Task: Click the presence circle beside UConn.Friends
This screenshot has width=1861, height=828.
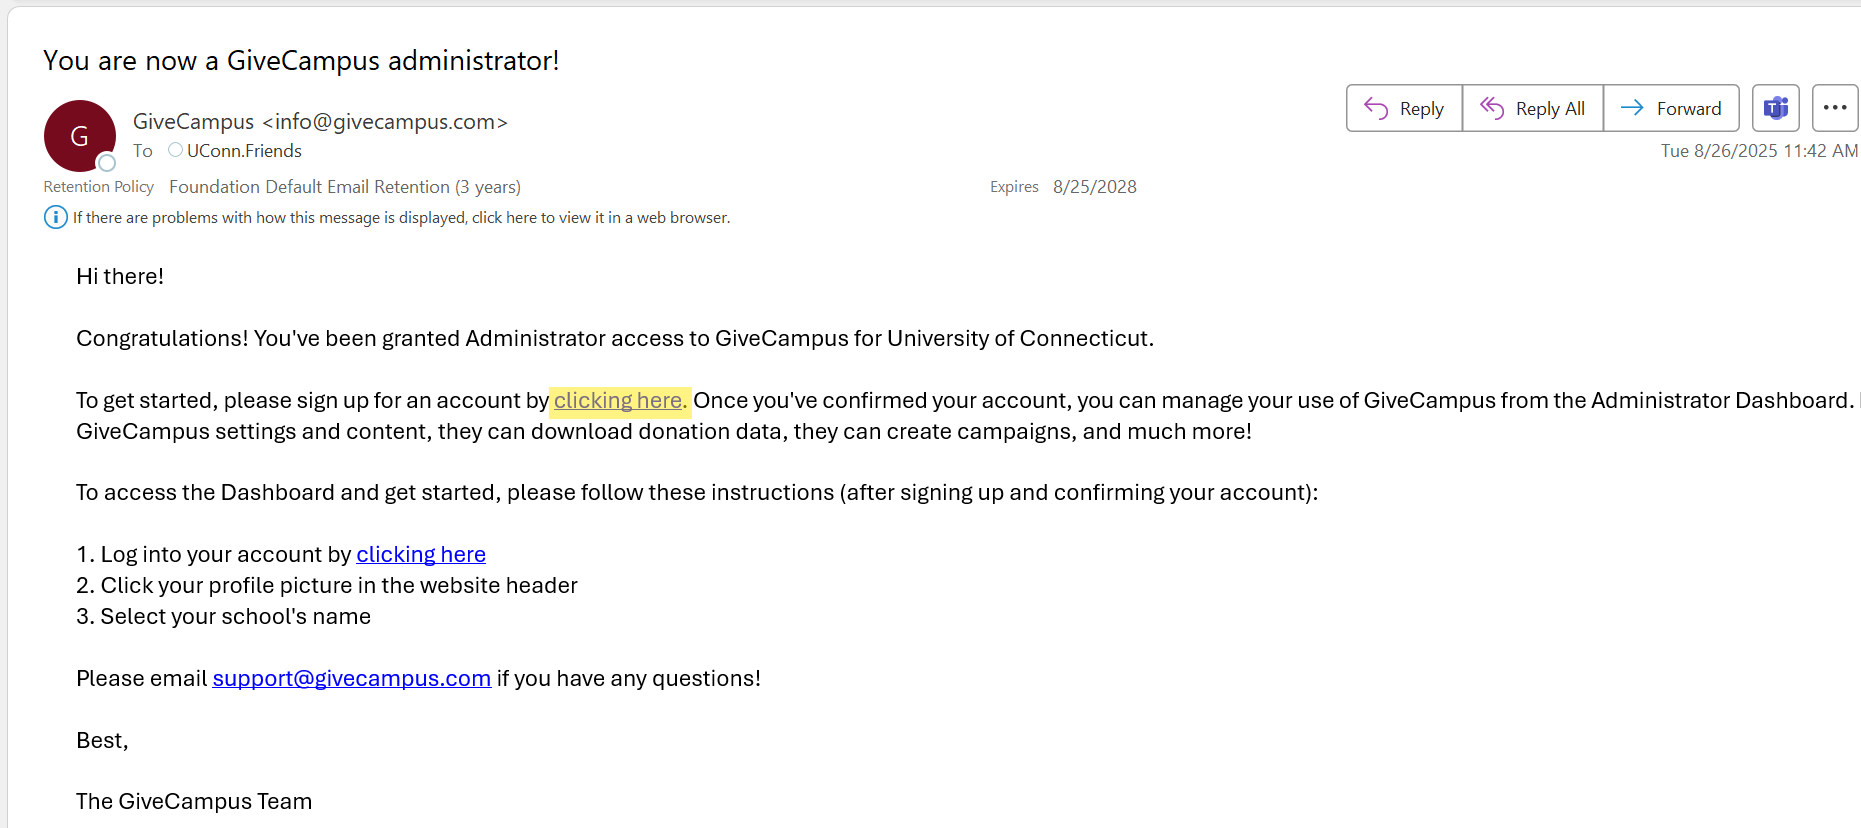Action: tap(176, 150)
